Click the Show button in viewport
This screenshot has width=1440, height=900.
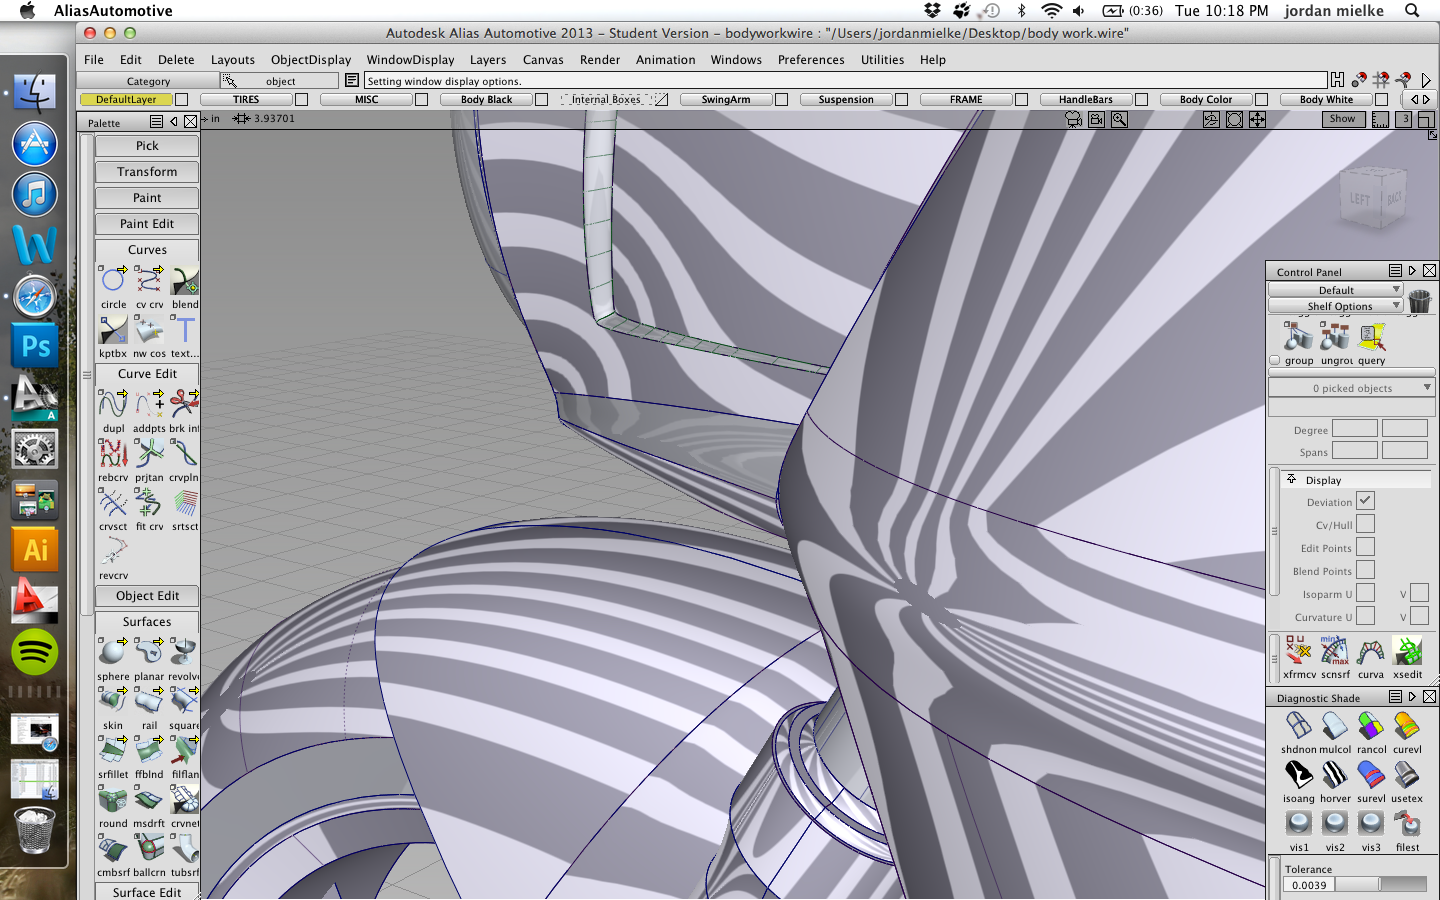[1342, 119]
